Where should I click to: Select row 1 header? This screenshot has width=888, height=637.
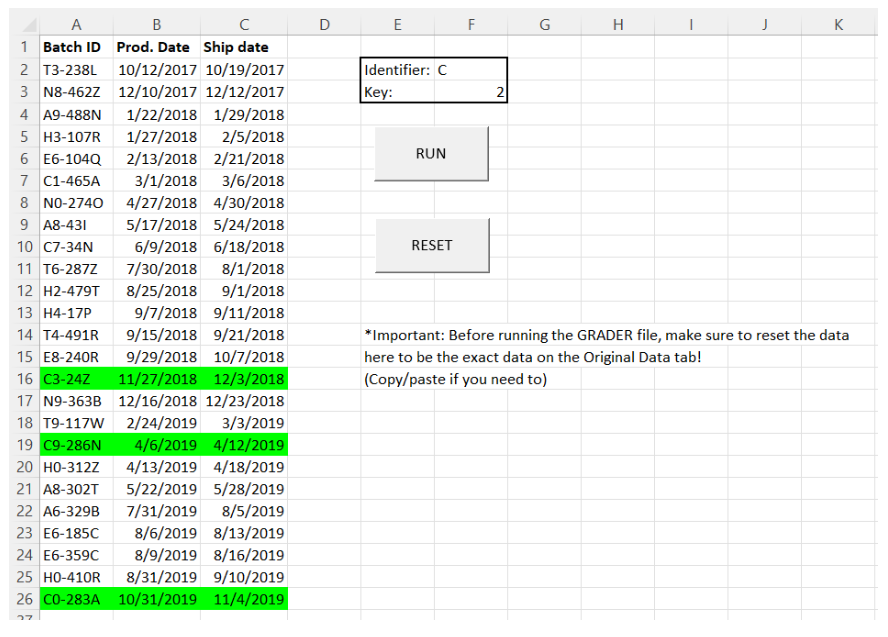pyautogui.click(x=23, y=46)
